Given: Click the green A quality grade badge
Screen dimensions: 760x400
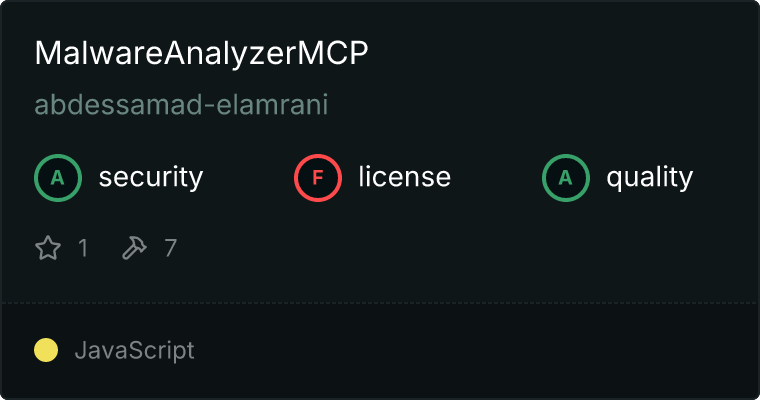Looking at the screenshot, I should (x=566, y=178).
